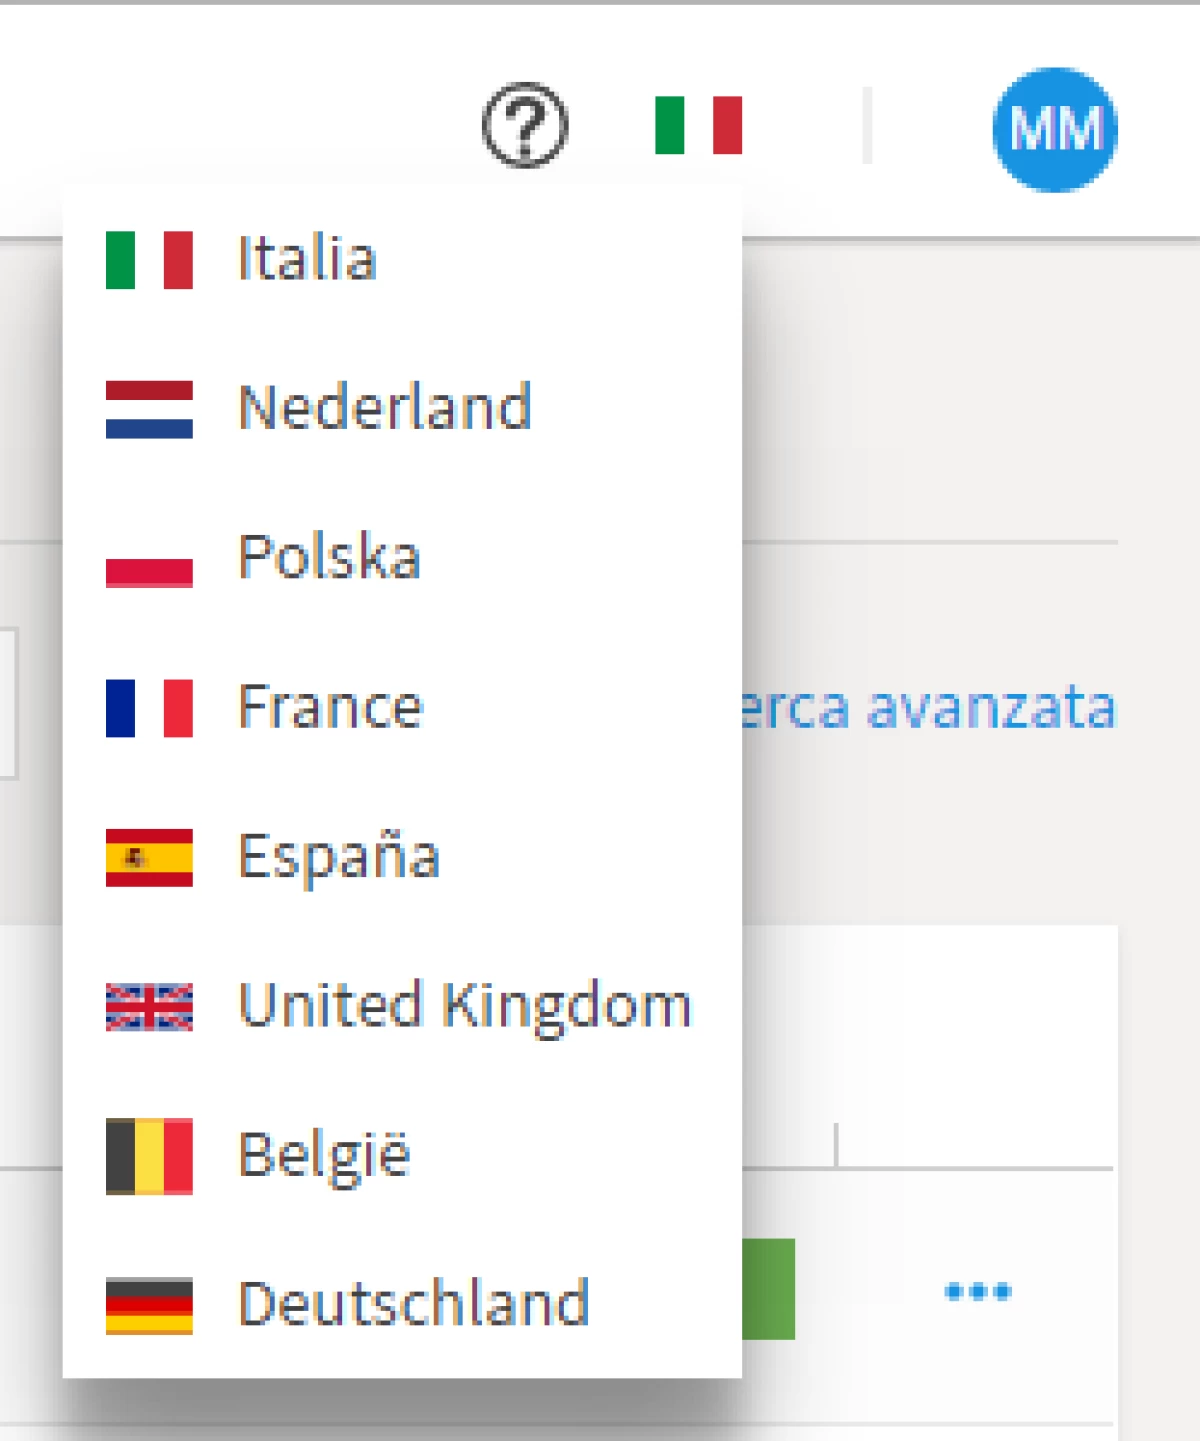The image size is (1200, 1441).
Task: Choose België in the language list
Action: pos(324,1155)
